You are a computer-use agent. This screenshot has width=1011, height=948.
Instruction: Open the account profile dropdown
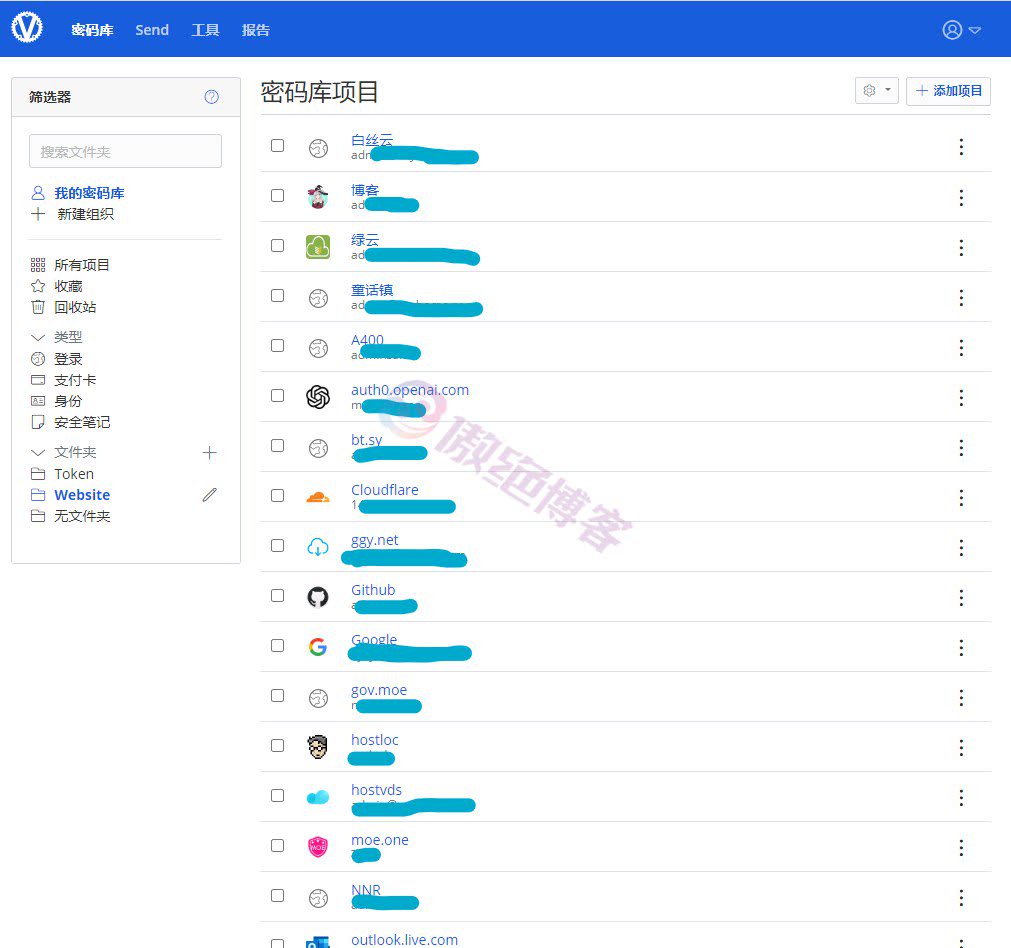pos(961,30)
